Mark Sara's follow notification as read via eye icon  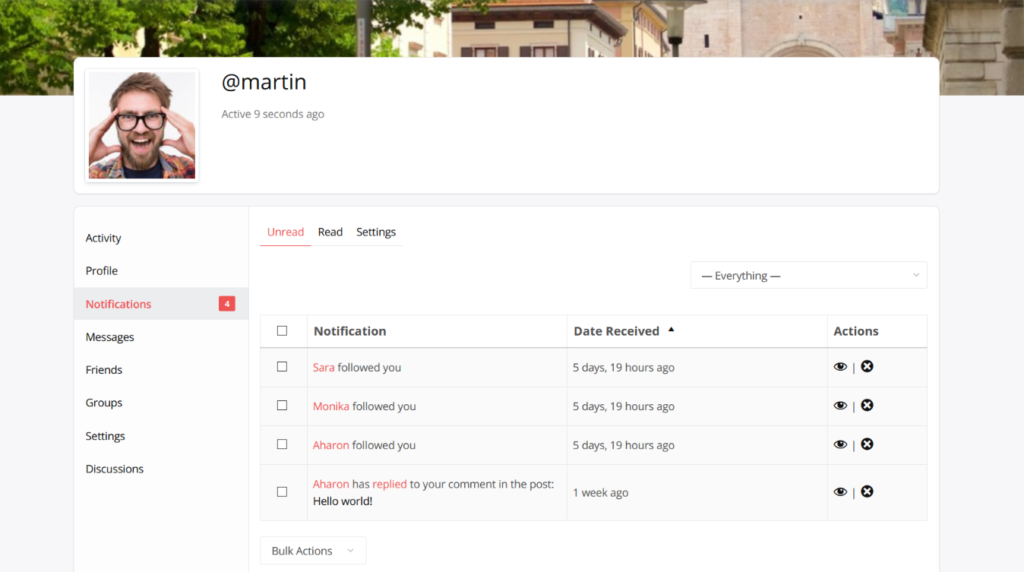[840, 367]
